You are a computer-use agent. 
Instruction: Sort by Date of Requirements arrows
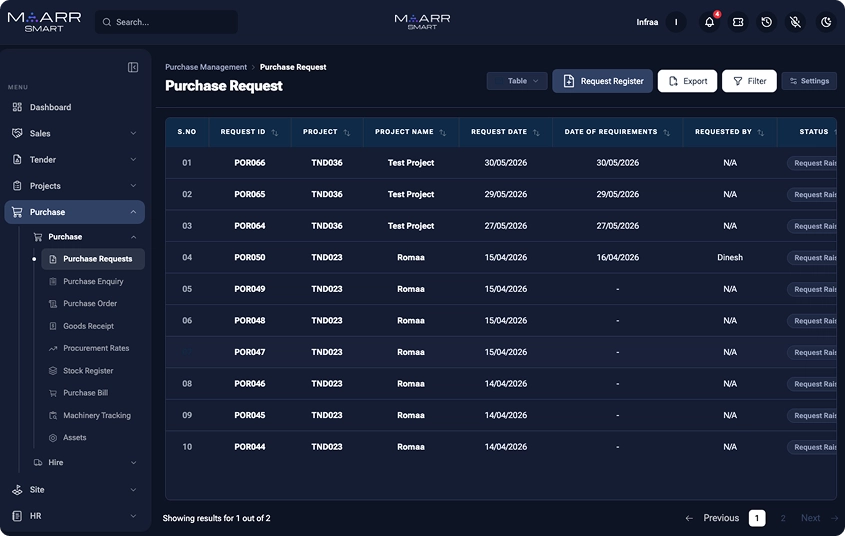667,133
